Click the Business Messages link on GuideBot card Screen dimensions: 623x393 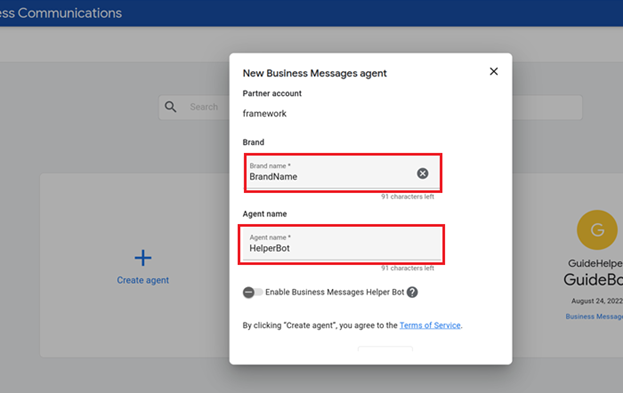(x=594, y=316)
